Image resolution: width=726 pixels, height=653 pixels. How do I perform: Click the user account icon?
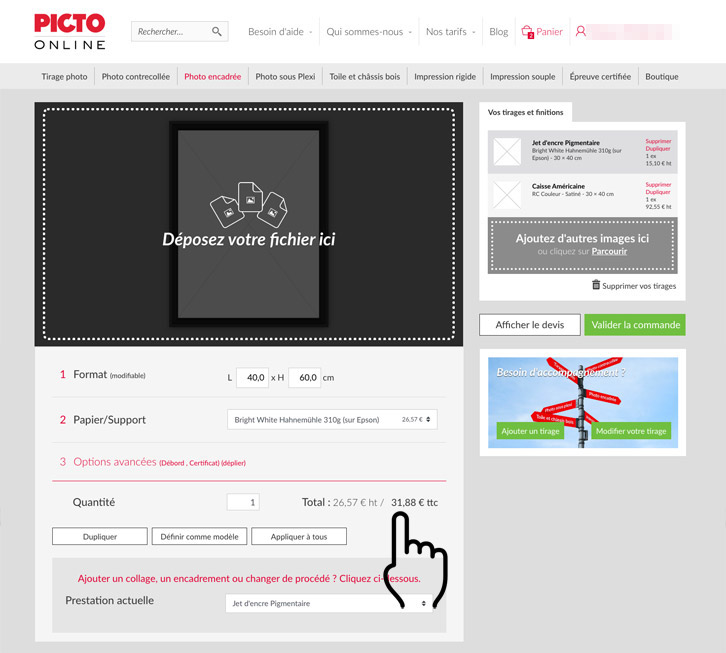point(581,32)
